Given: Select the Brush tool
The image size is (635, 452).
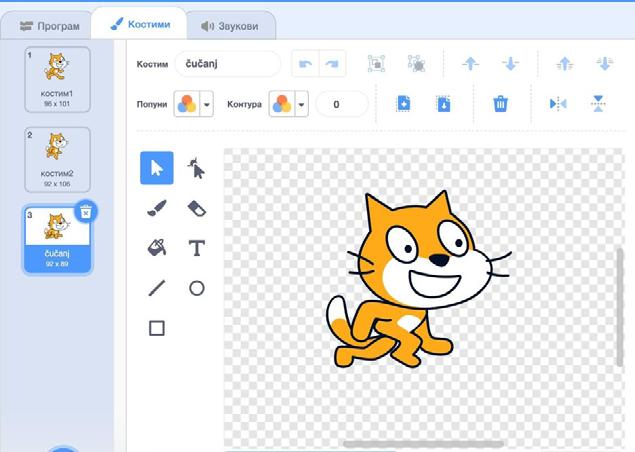Looking at the screenshot, I should click(157, 208).
